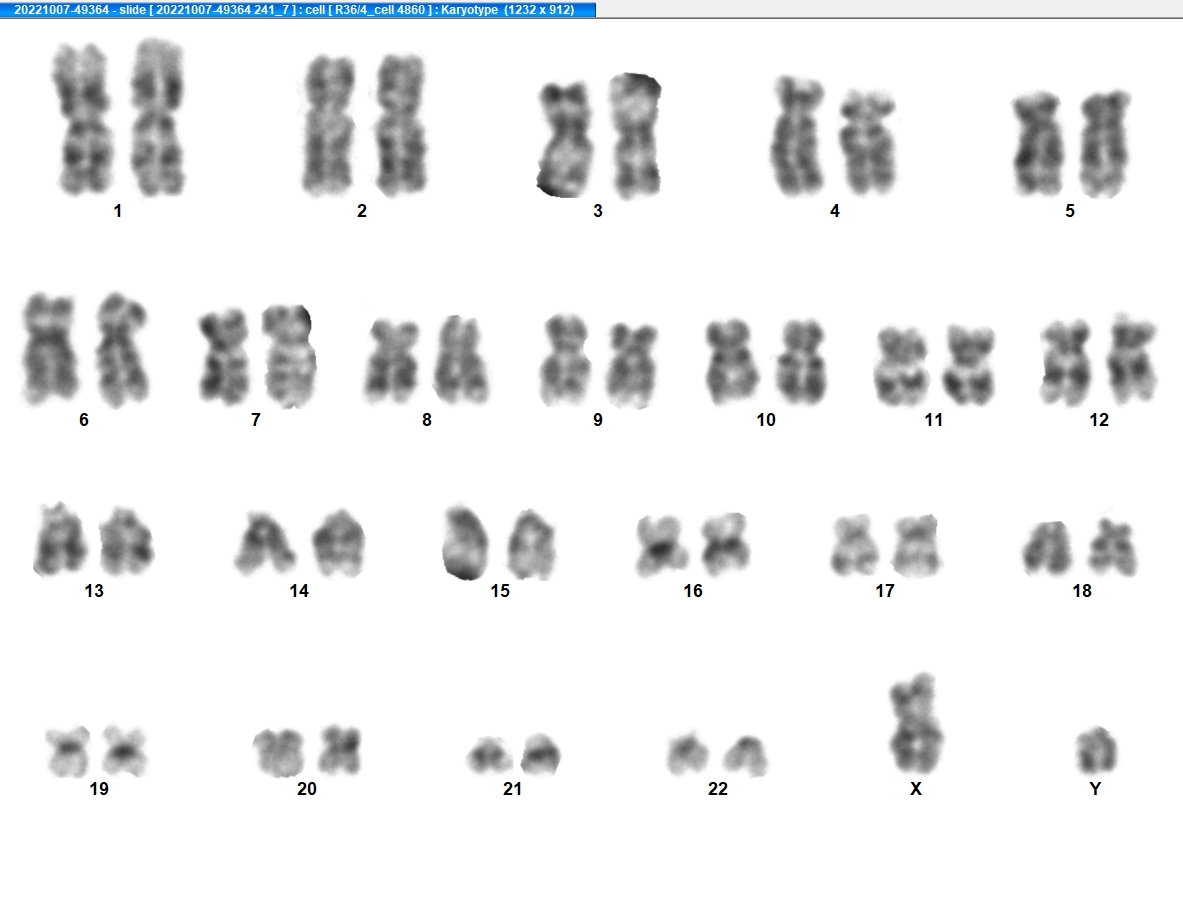The width and height of the screenshot is (1183, 897).
Task: Select the chromosome 15 pair
Action: pos(499,542)
